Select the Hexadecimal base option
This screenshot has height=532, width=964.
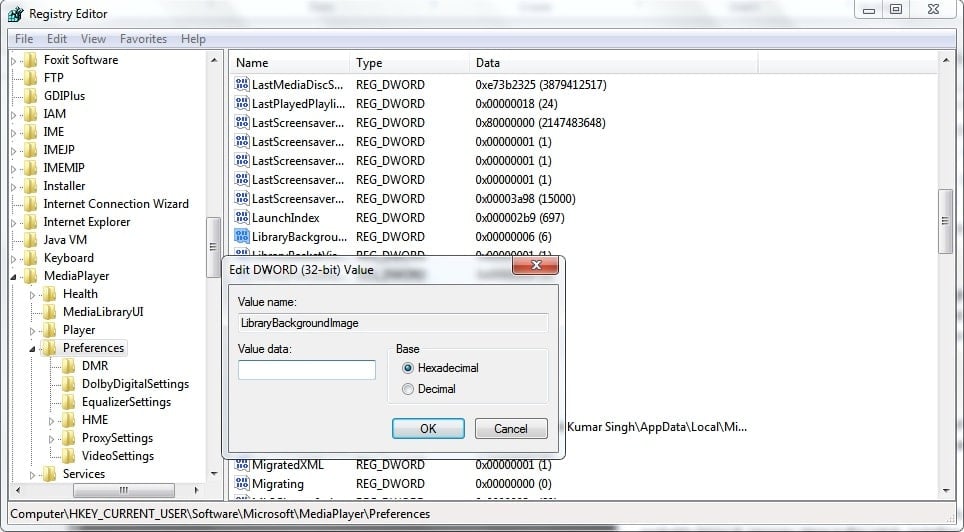point(408,368)
